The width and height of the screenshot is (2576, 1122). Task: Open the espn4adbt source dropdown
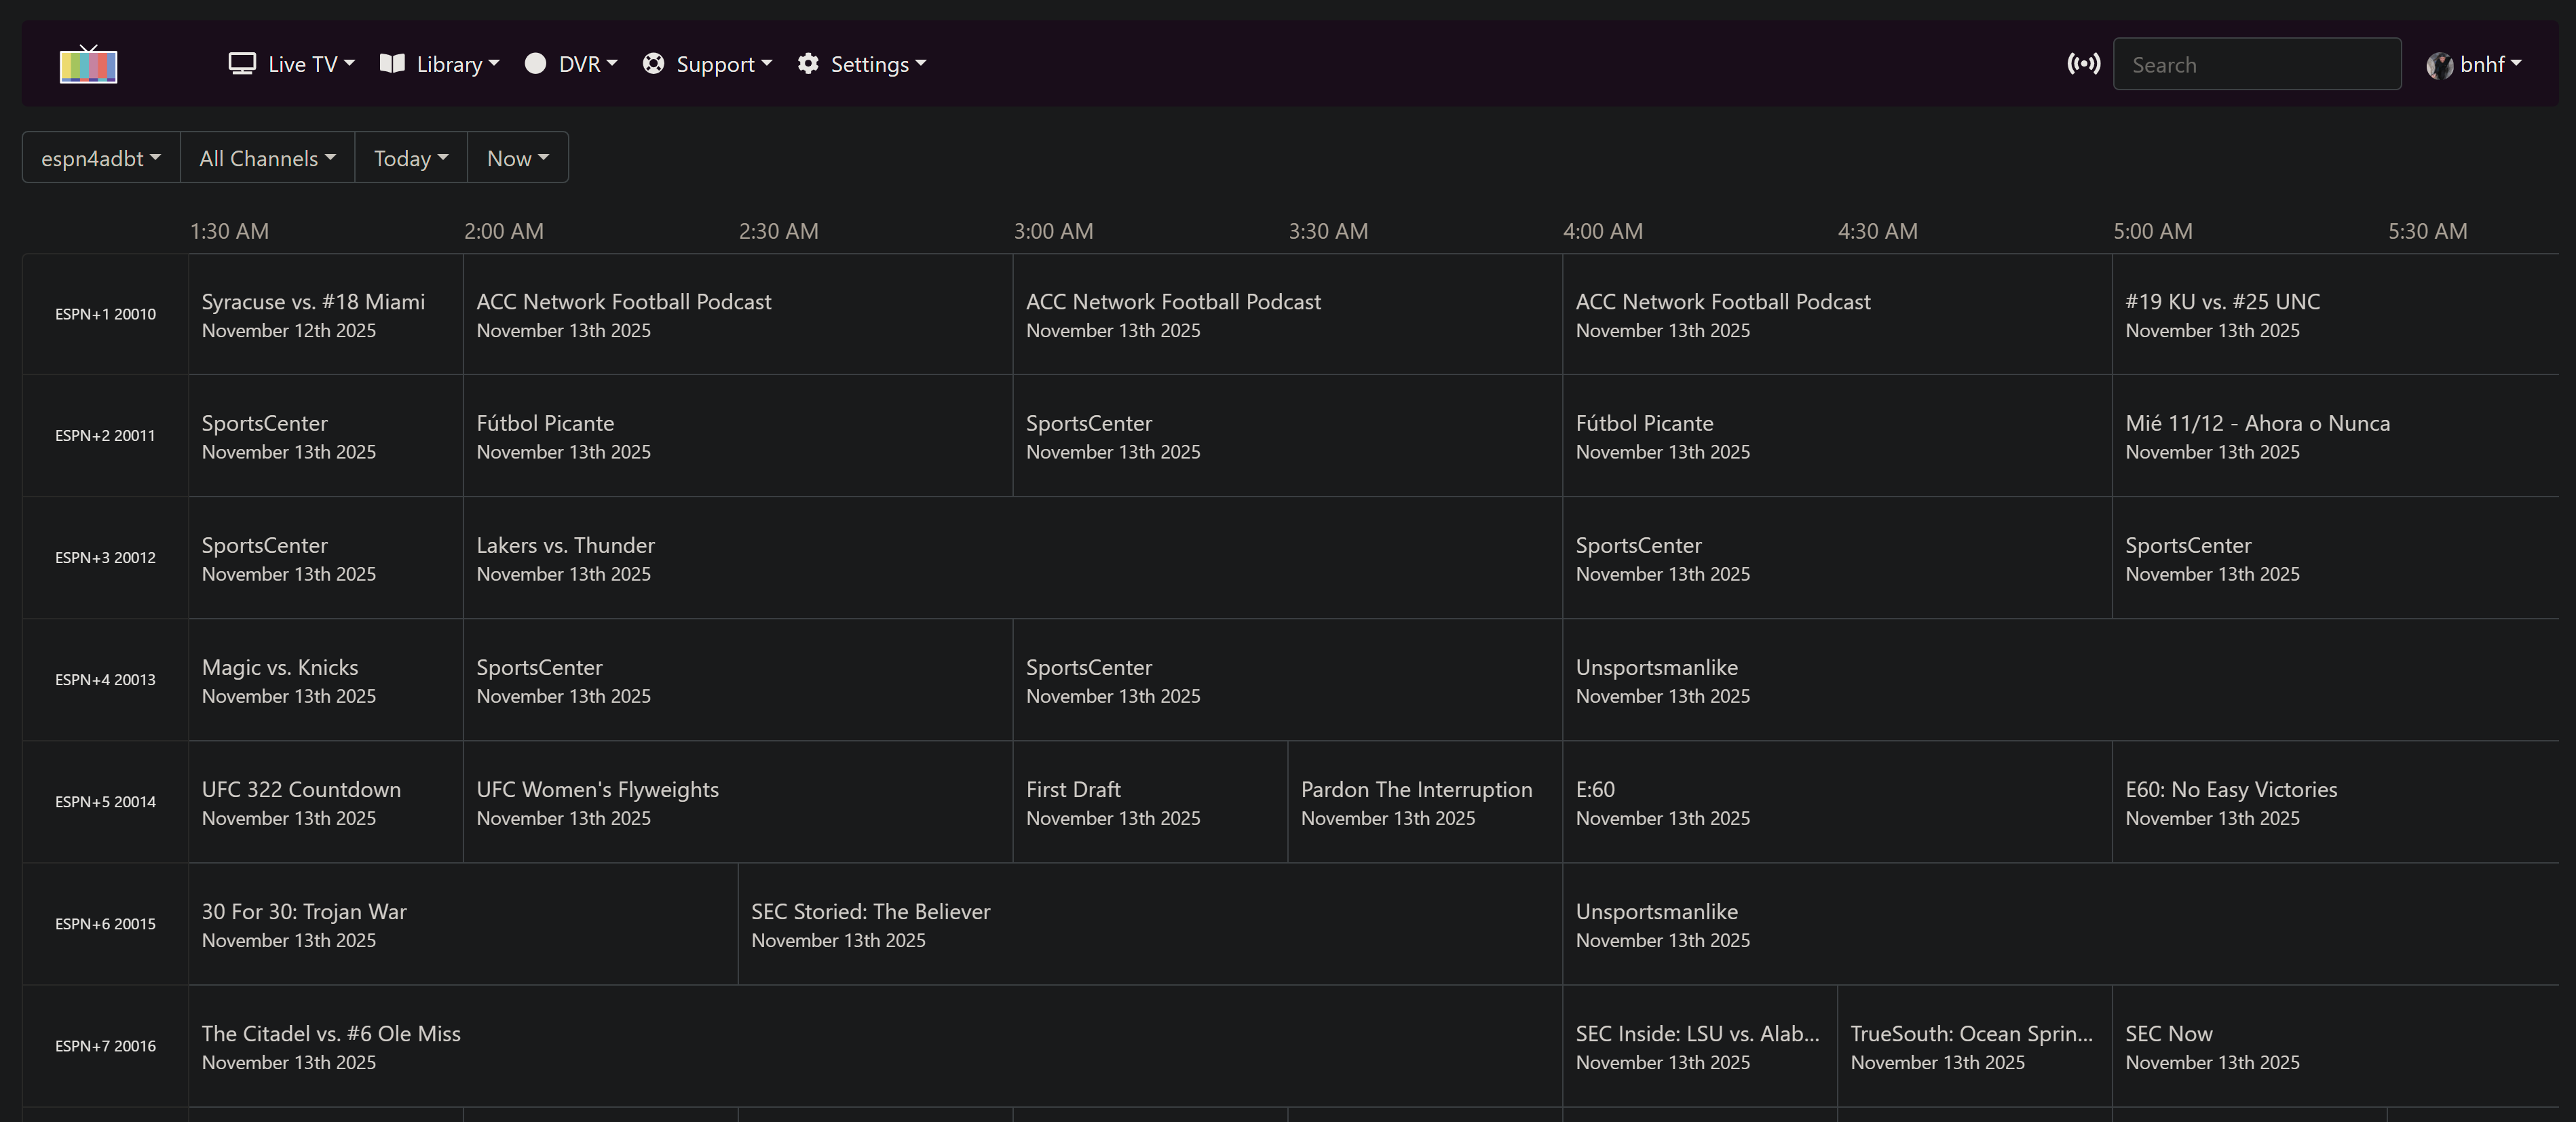[101, 158]
